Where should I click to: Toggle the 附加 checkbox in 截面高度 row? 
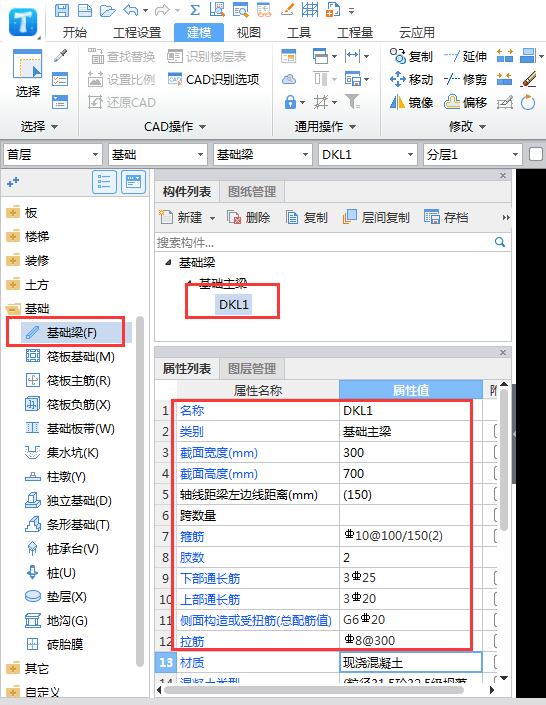495,473
